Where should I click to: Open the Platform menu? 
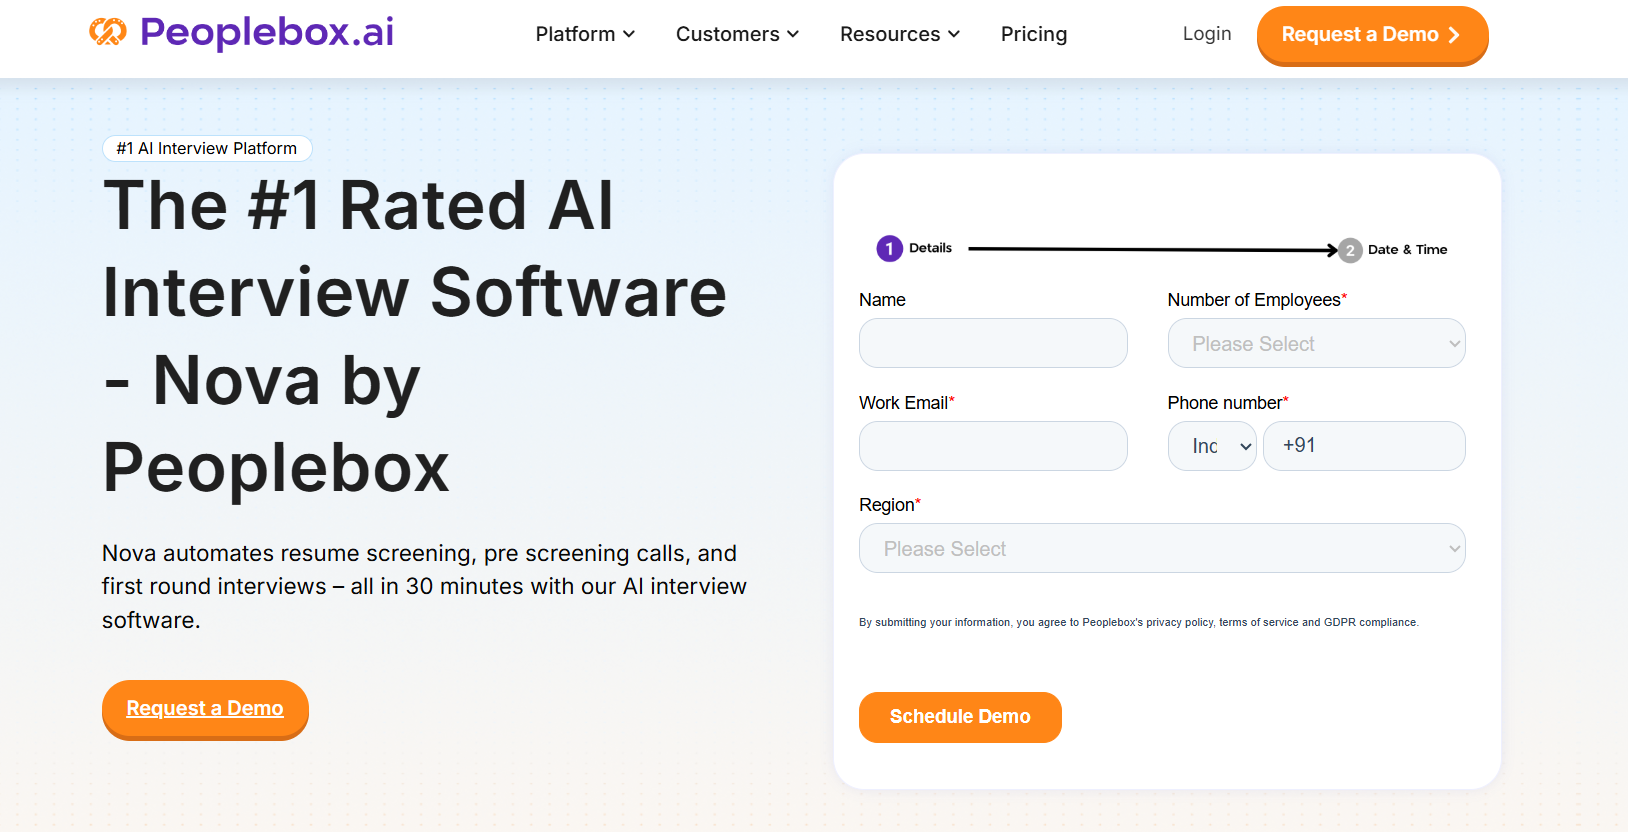point(585,34)
